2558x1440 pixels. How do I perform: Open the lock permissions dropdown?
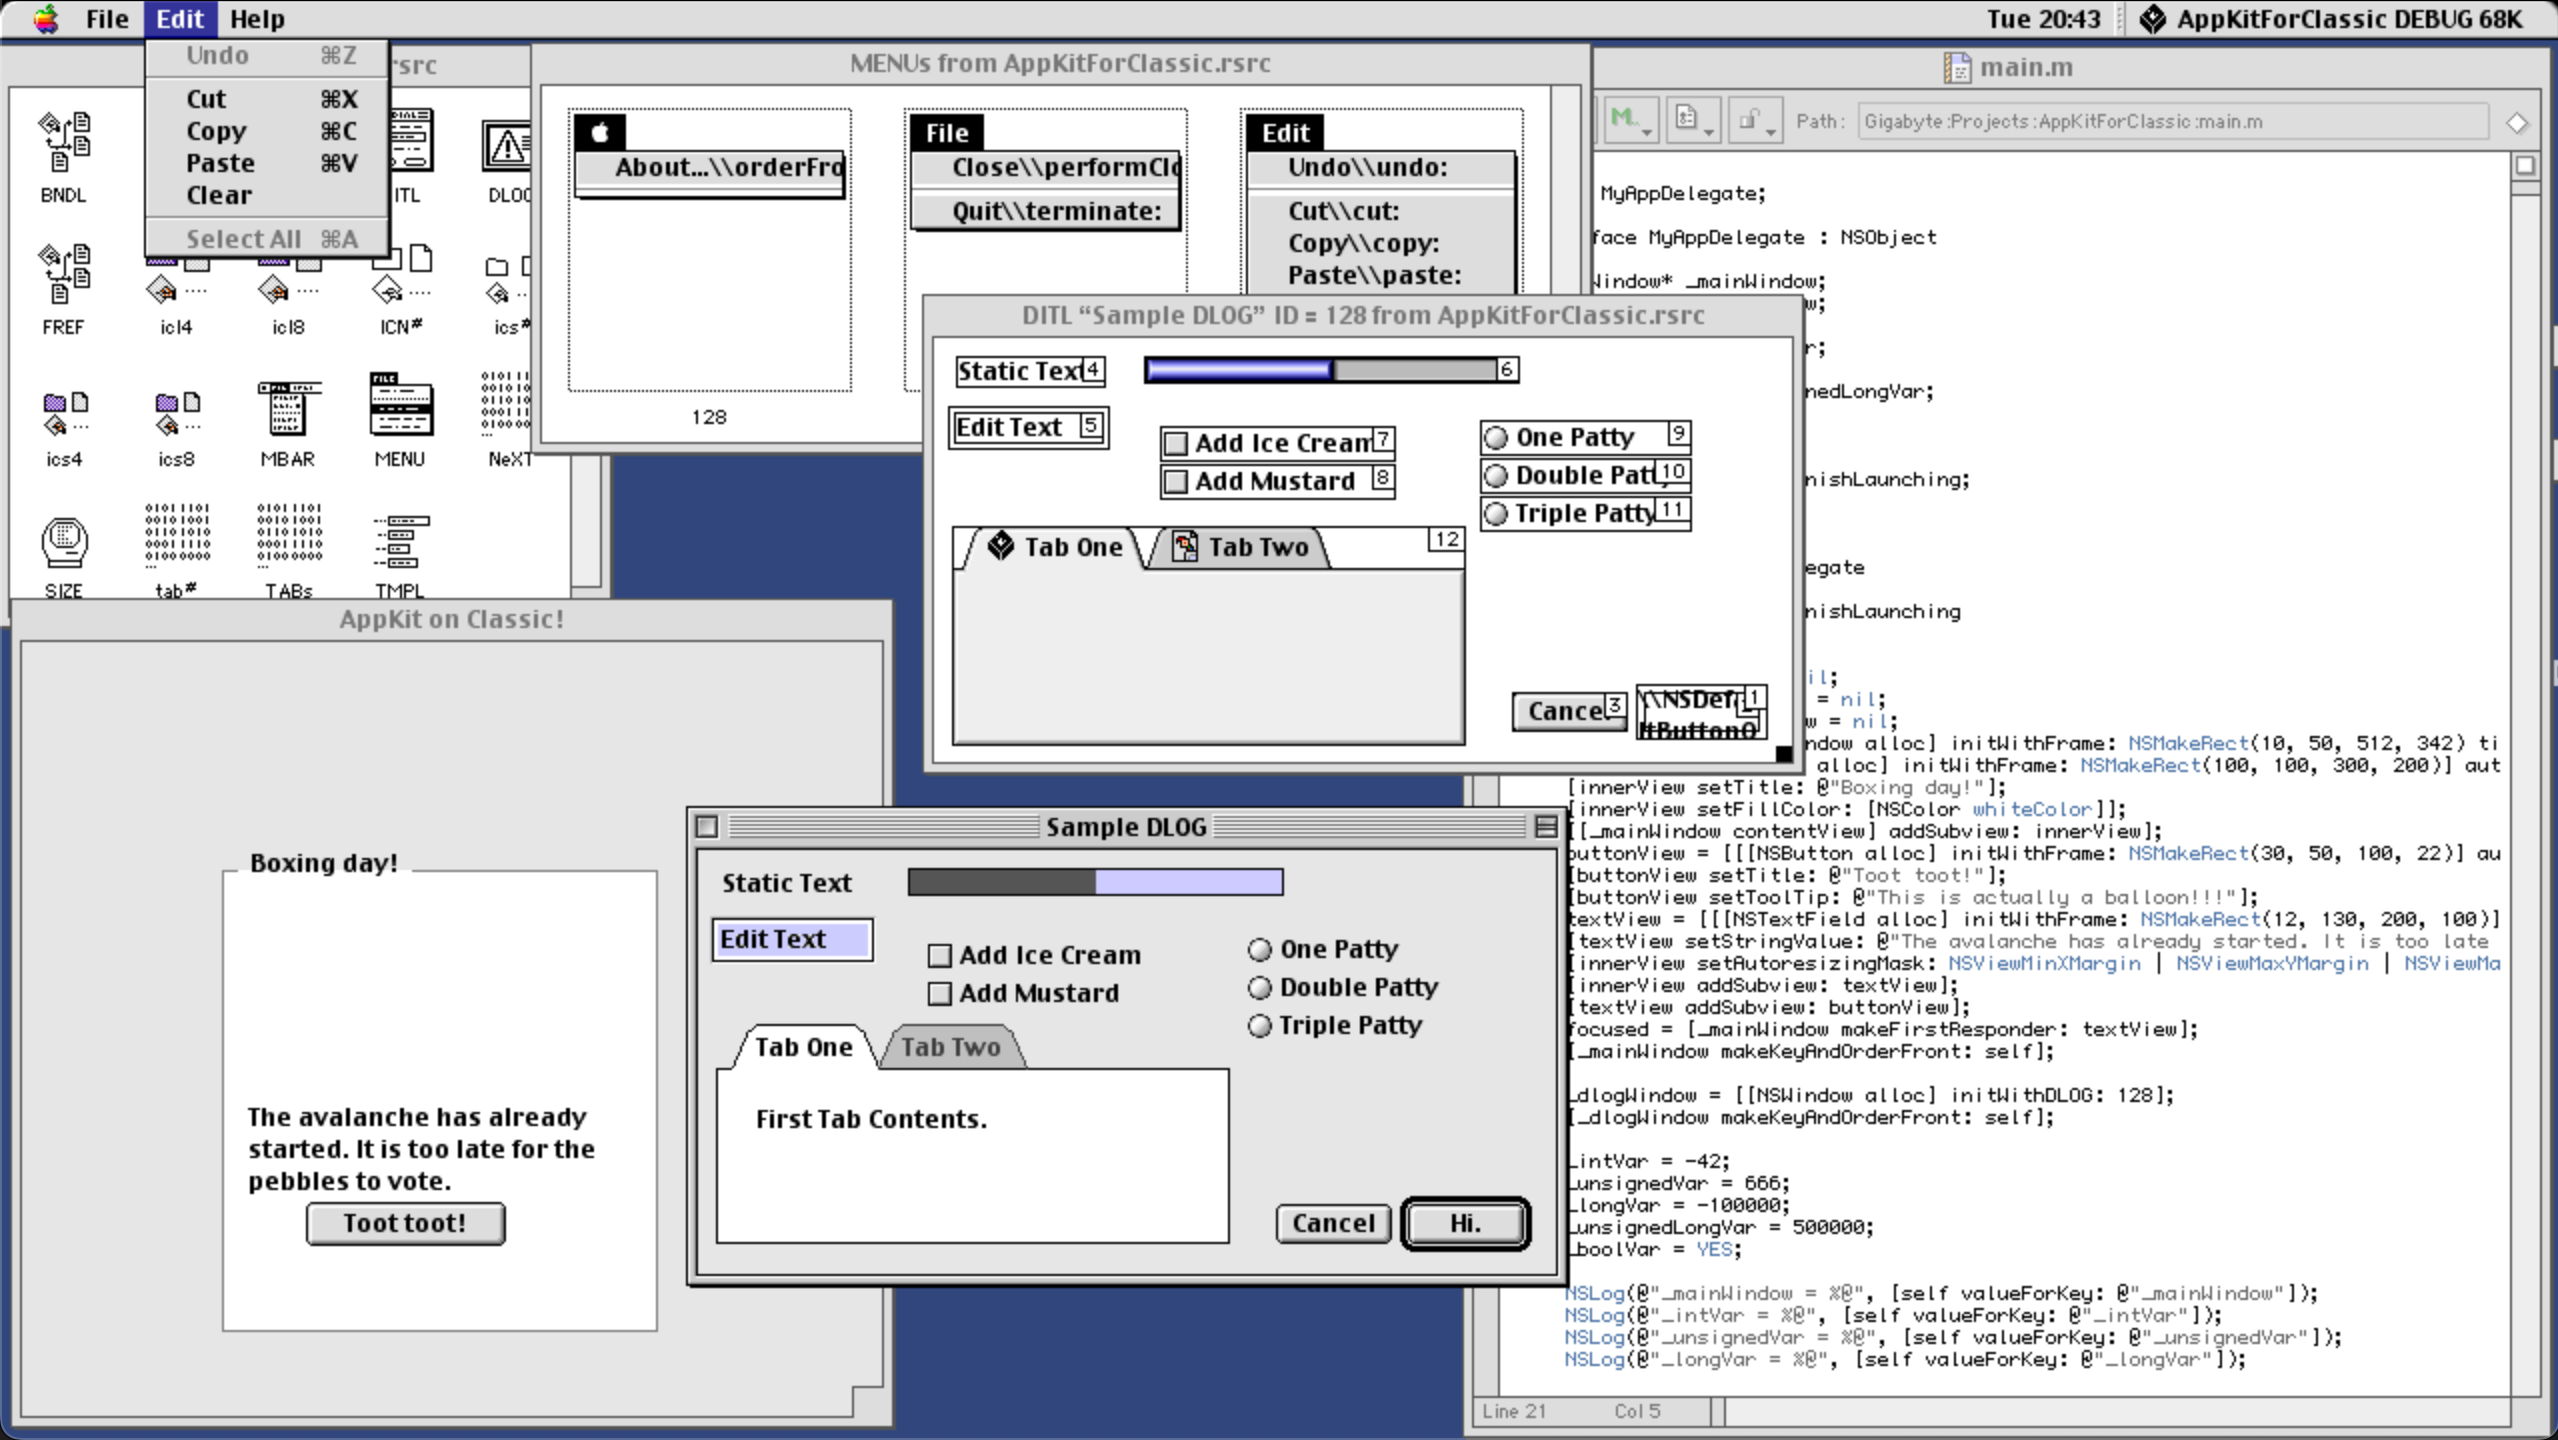[1754, 121]
